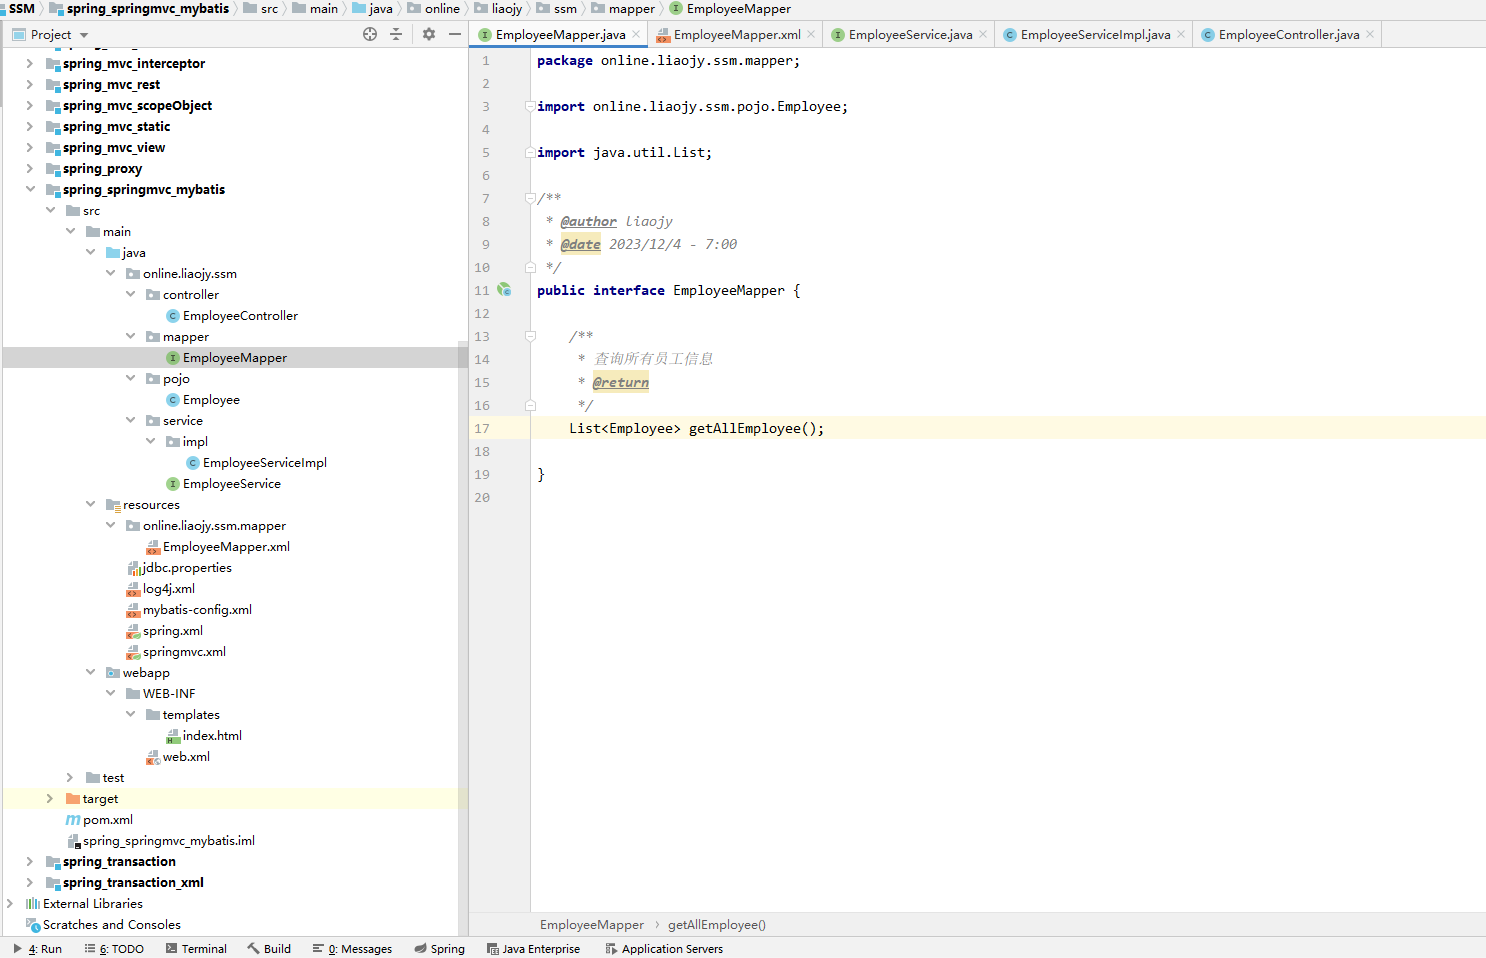
Task: Expand the test folder
Action: click(x=70, y=777)
